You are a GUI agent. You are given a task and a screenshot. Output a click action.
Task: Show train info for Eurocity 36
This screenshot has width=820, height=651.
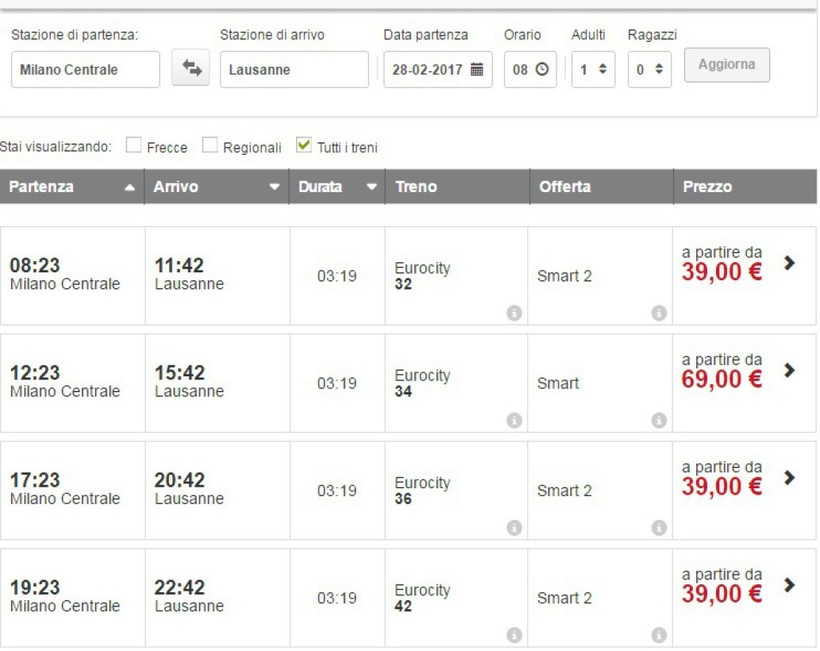tap(514, 528)
